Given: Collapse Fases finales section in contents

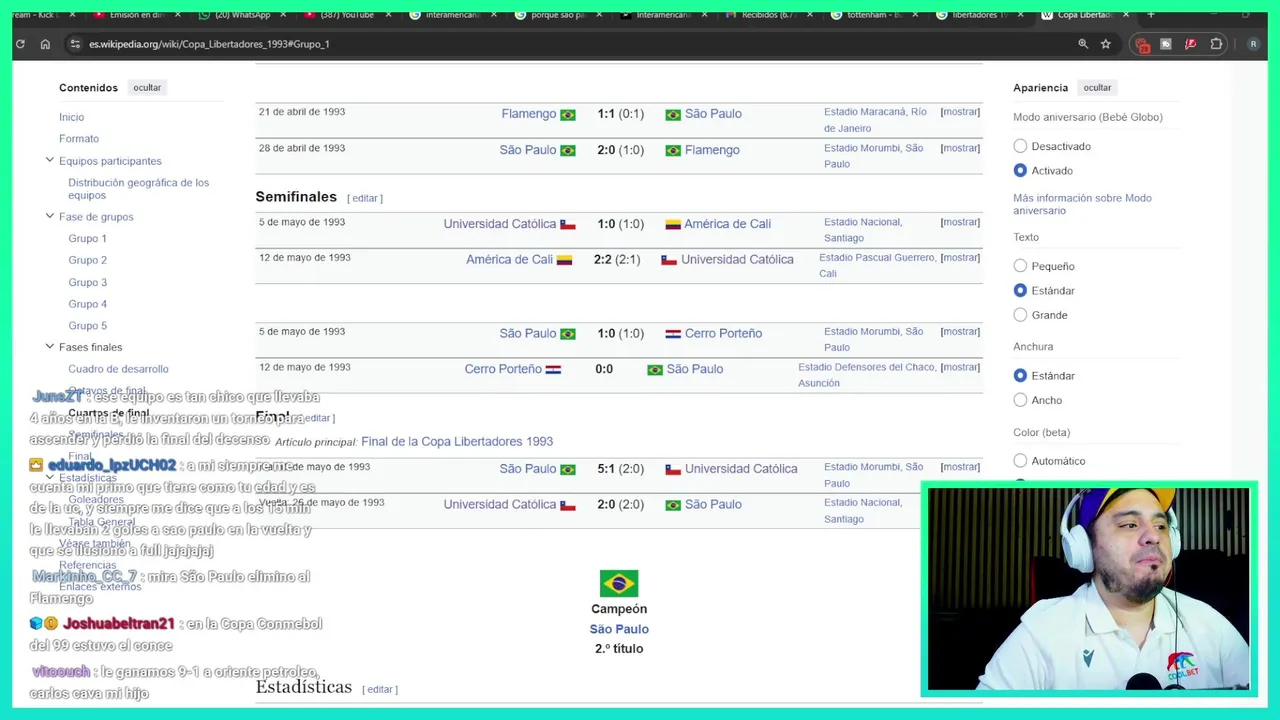Looking at the screenshot, I should tap(49, 346).
